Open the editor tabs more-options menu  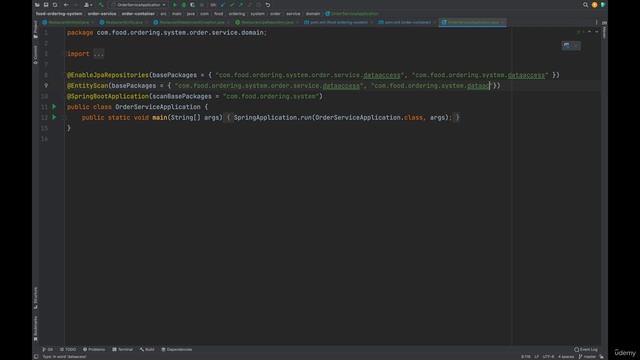(x=596, y=22)
